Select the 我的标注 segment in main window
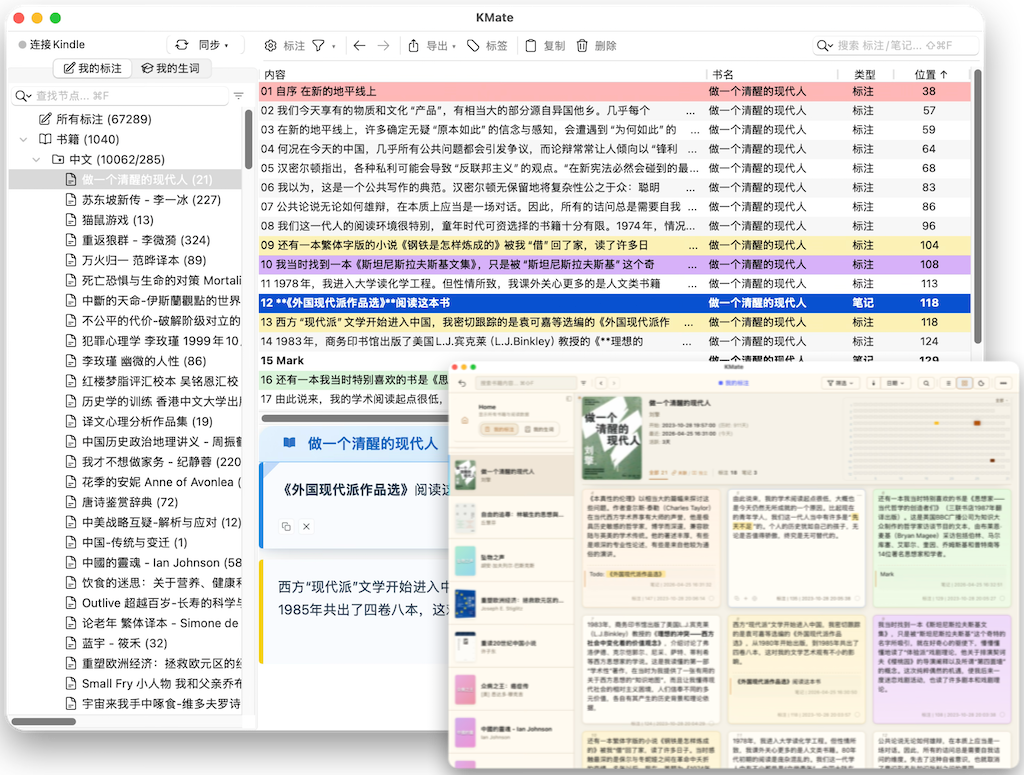Image resolution: width=1024 pixels, height=775 pixels. point(93,68)
